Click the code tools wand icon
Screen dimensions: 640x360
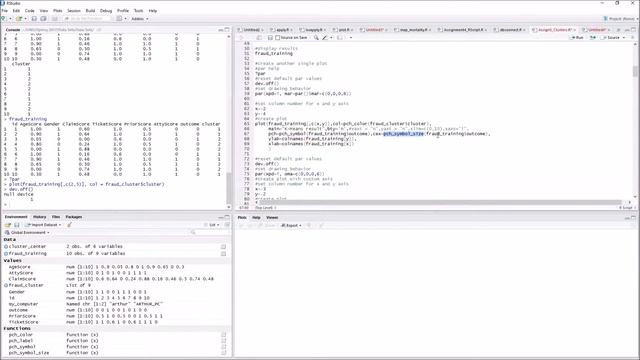[325, 38]
